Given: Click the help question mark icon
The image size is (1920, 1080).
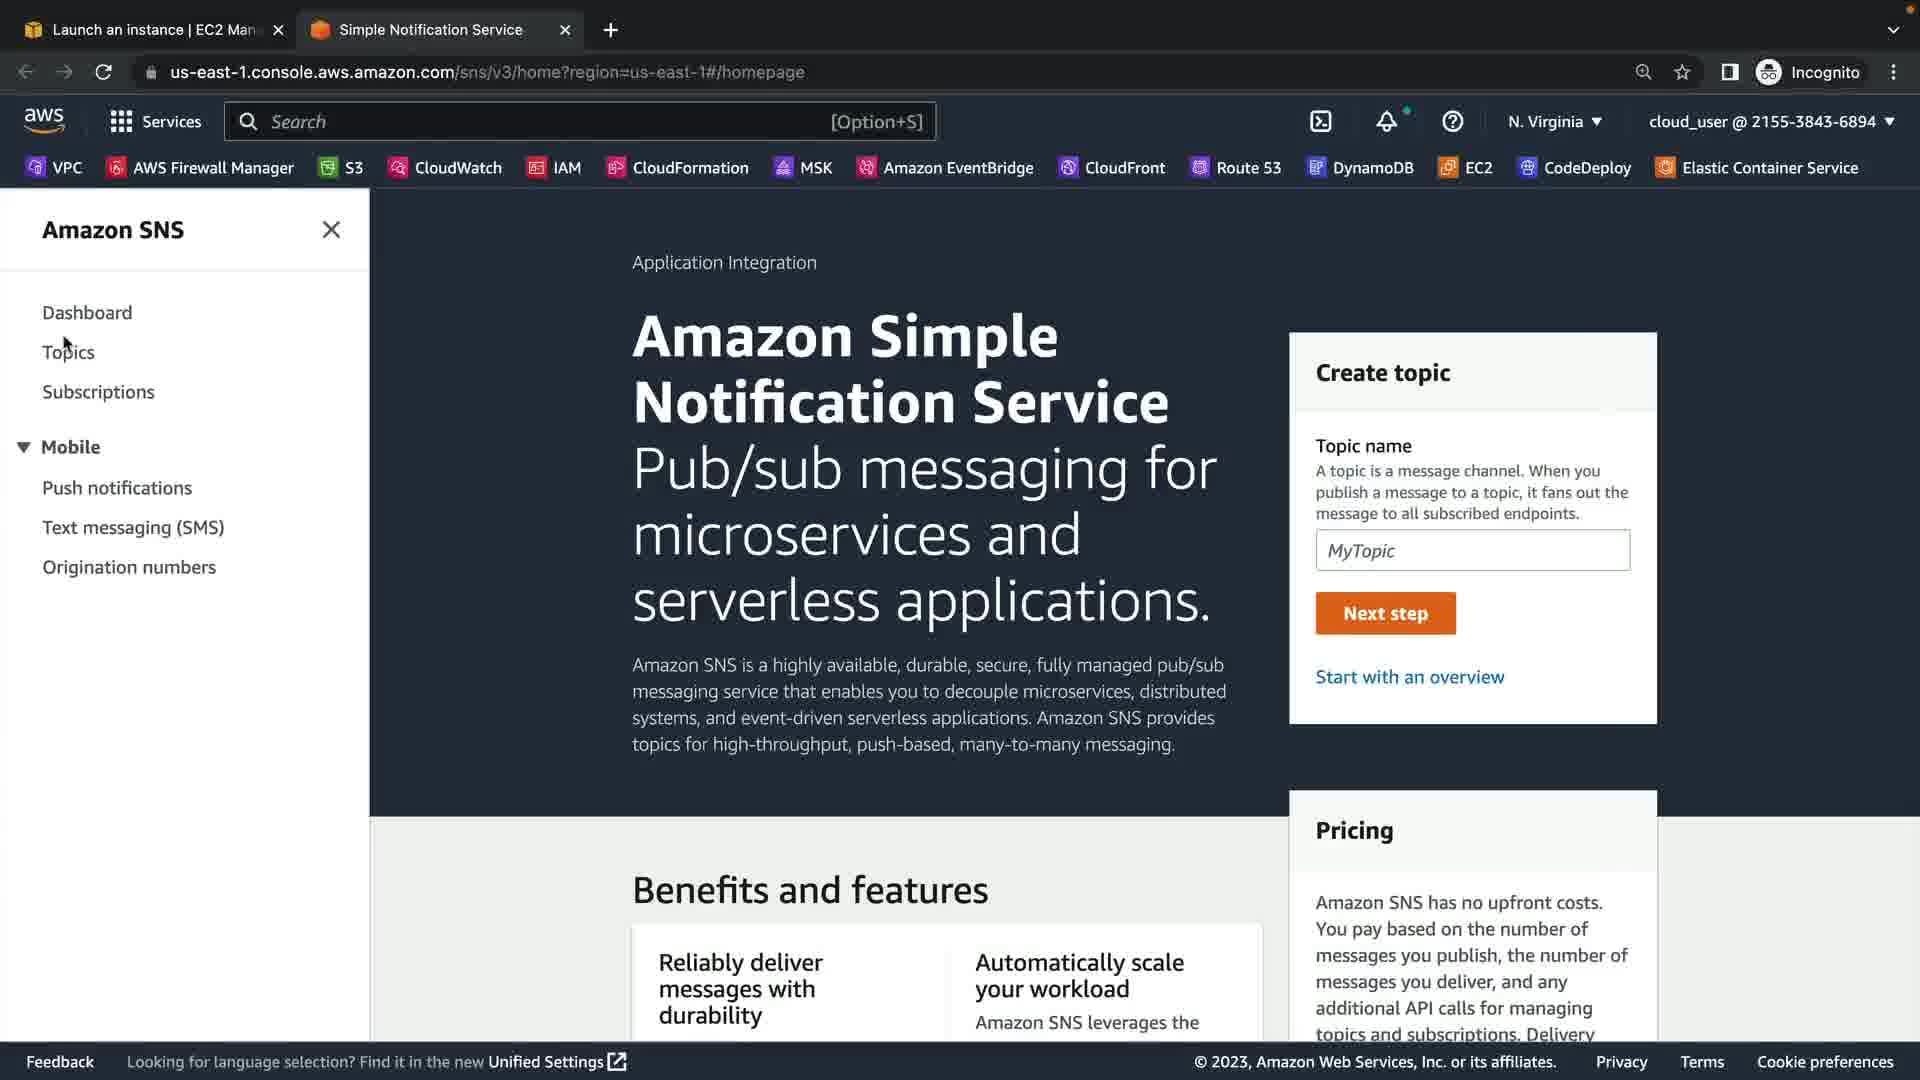Looking at the screenshot, I should [x=1453, y=122].
